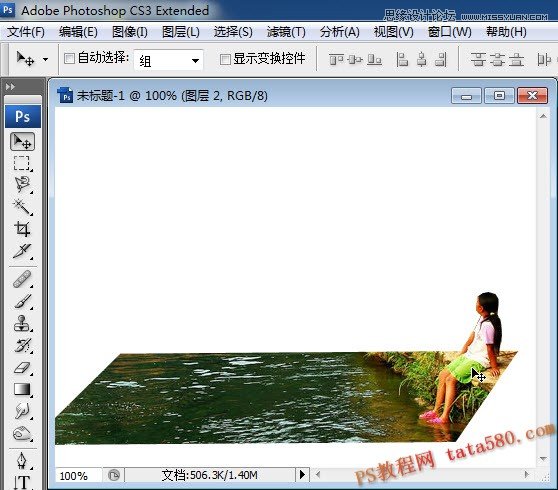Enable the 自动选择 checkbox
The image size is (558, 490).
(x=69, y=58)
